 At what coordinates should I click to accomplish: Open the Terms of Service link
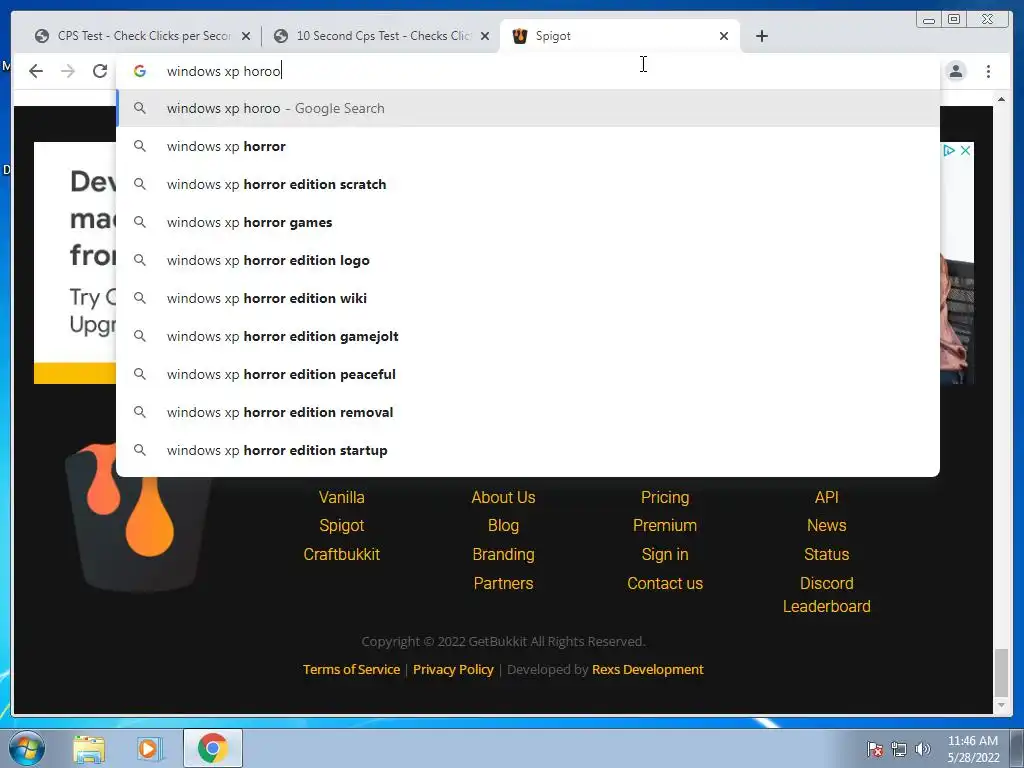click(351, 669)
